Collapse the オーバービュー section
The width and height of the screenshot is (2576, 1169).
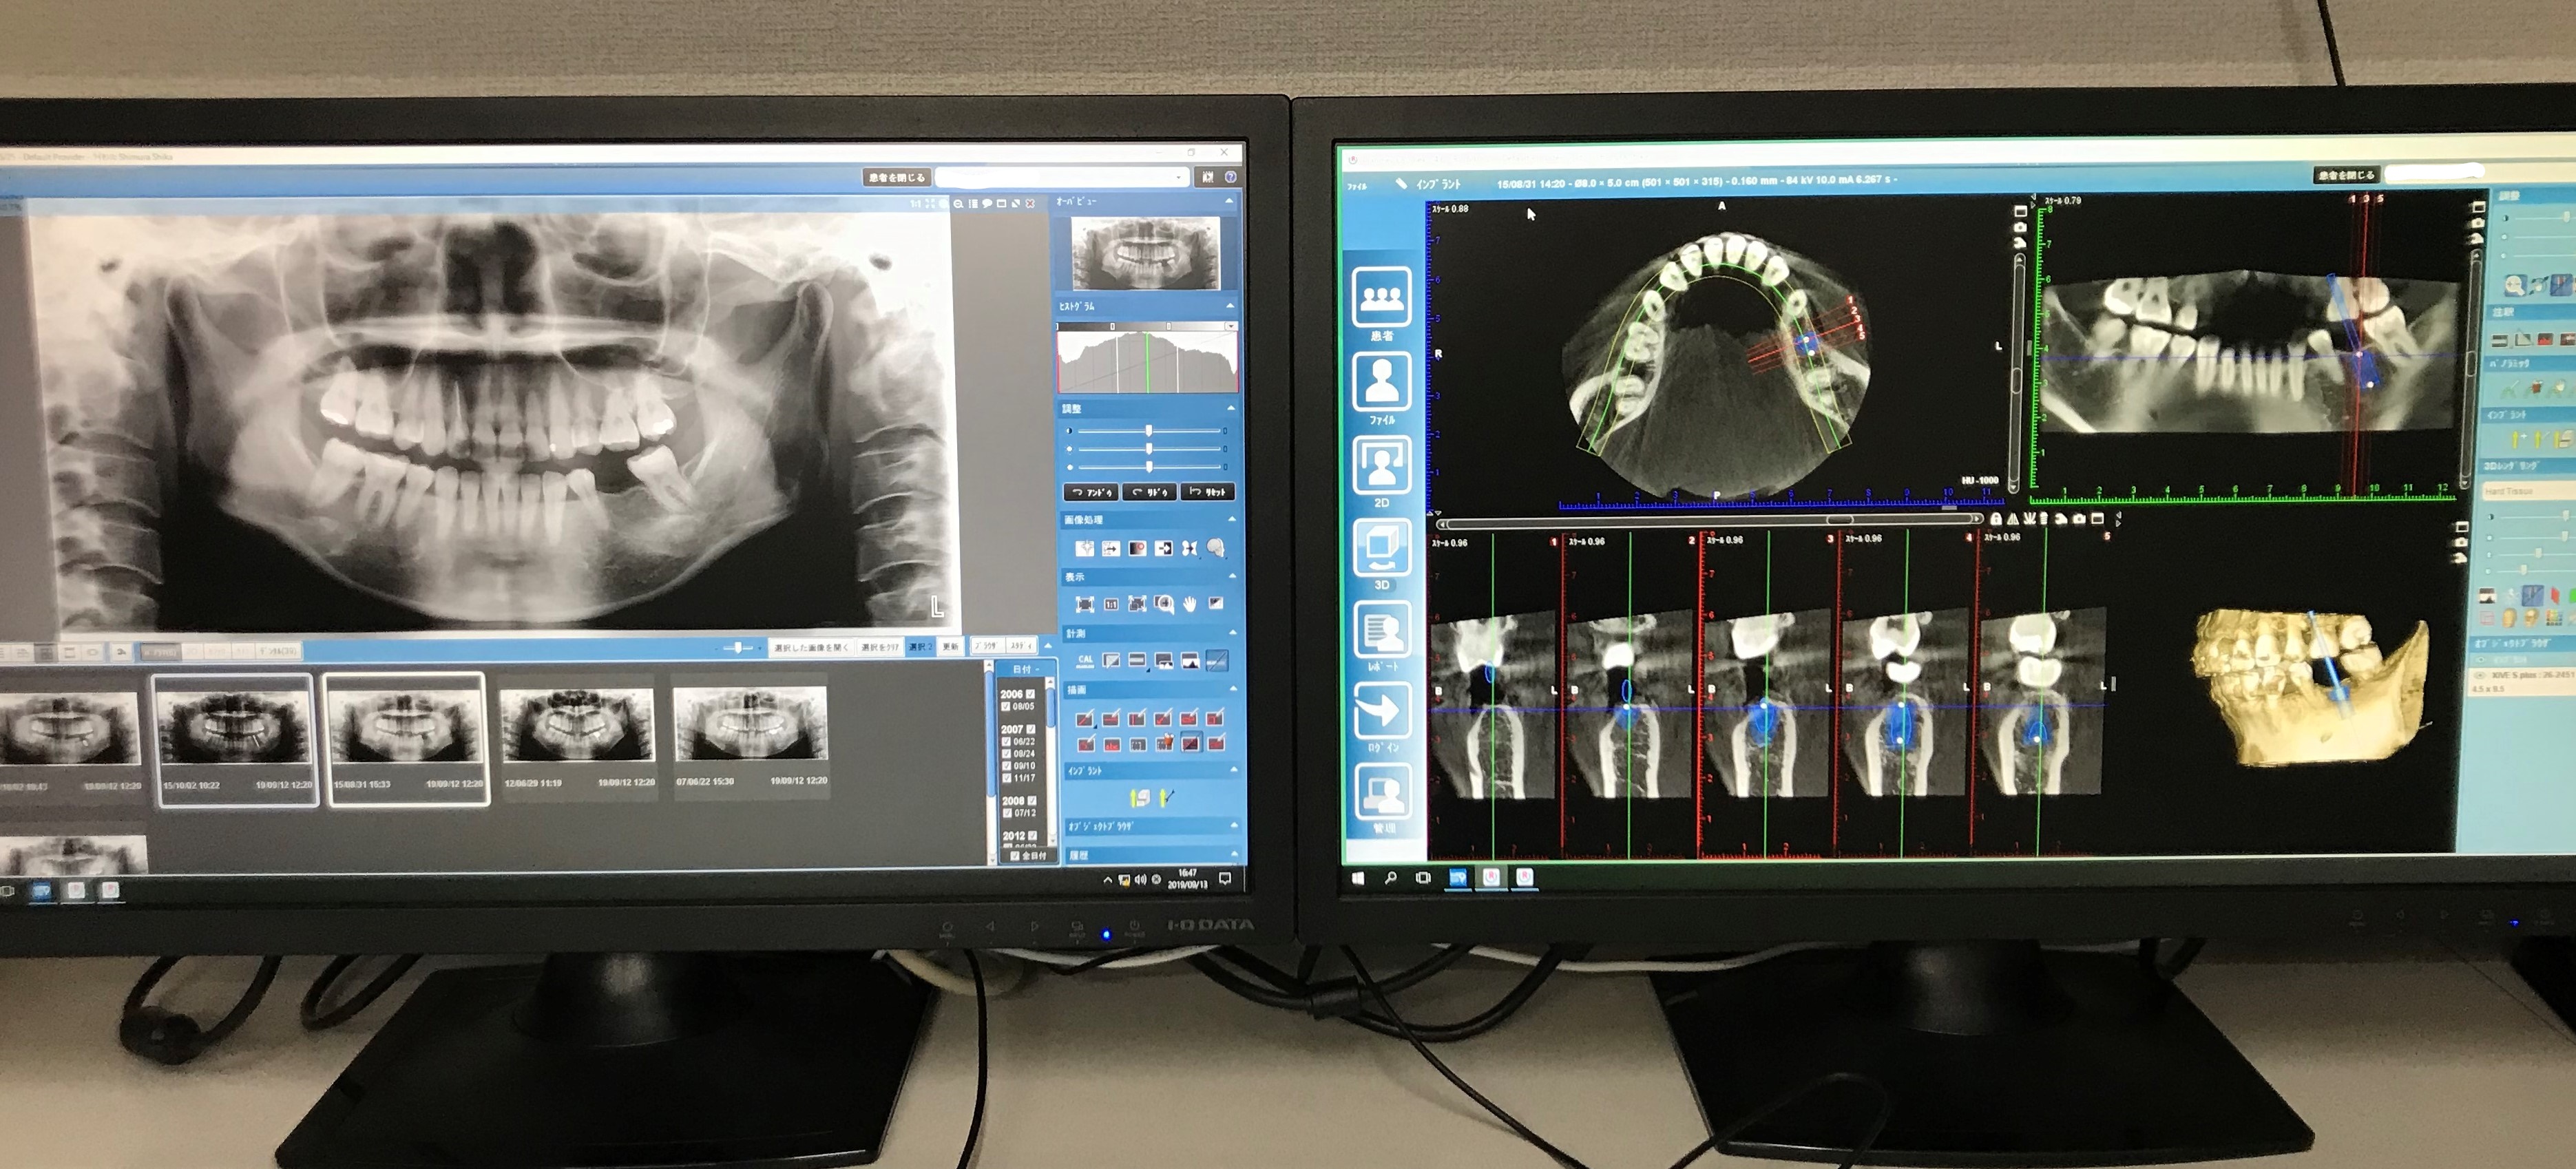[x=1230, y=201]
